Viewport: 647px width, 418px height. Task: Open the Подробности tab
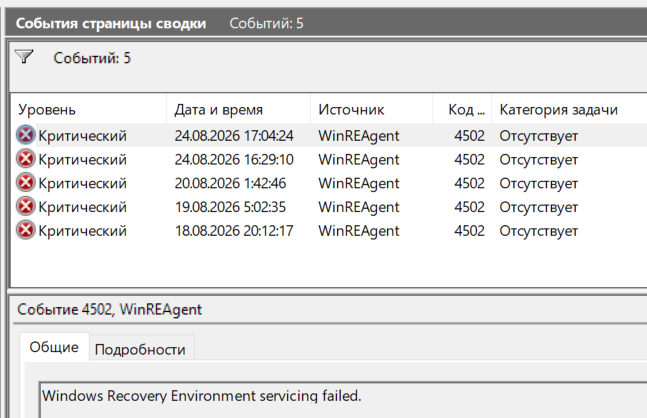pos(140,350)
